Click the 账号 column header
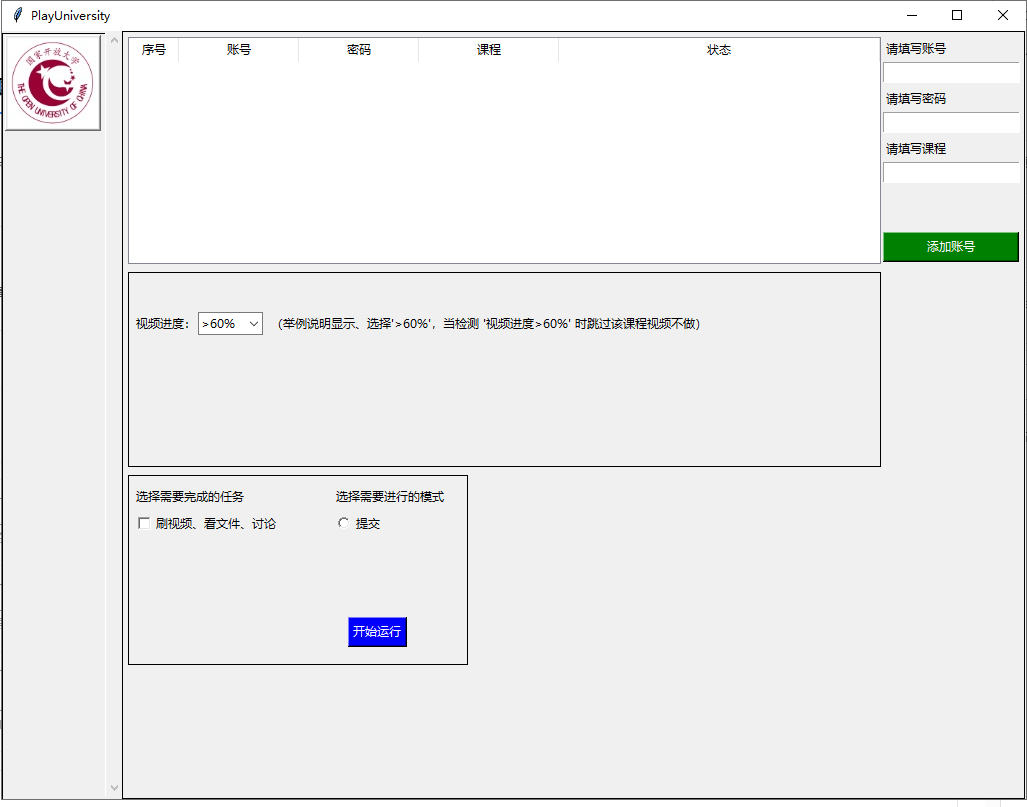This screenshot has height=807, width=1027. pos(238,50)
